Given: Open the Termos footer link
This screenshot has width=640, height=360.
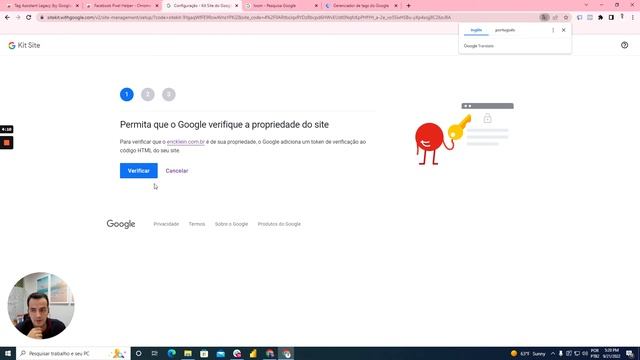Looking at the screenshot, I should 197,224.
